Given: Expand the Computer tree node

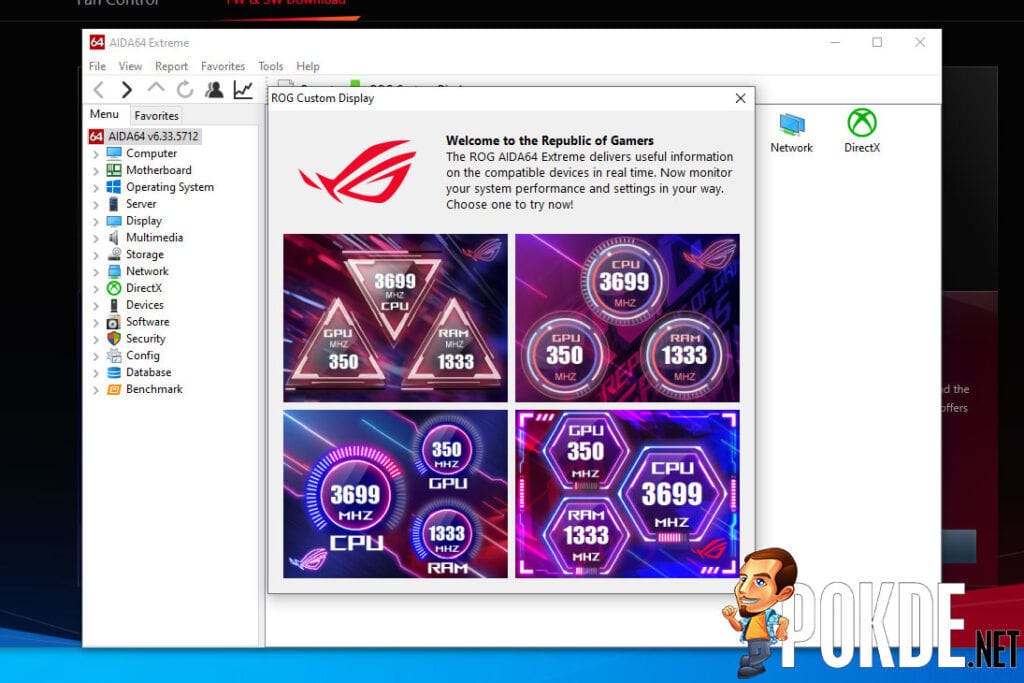Looking at the screenshot, I should pyautogui.click(x=96, y=154).
